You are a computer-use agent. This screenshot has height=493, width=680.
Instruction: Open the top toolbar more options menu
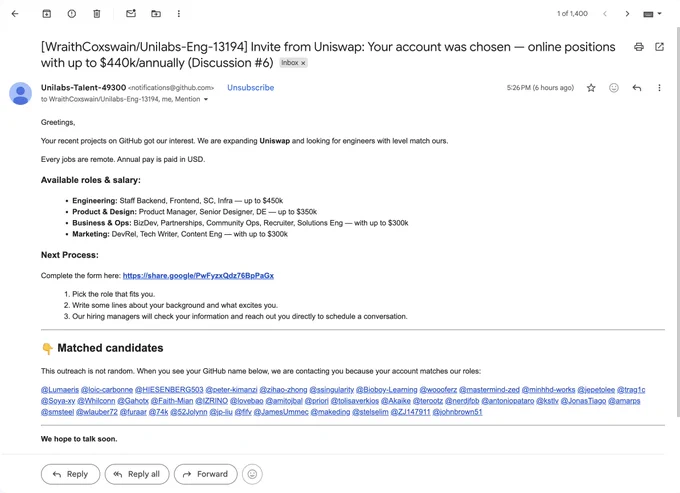click(x=179, y=14)
